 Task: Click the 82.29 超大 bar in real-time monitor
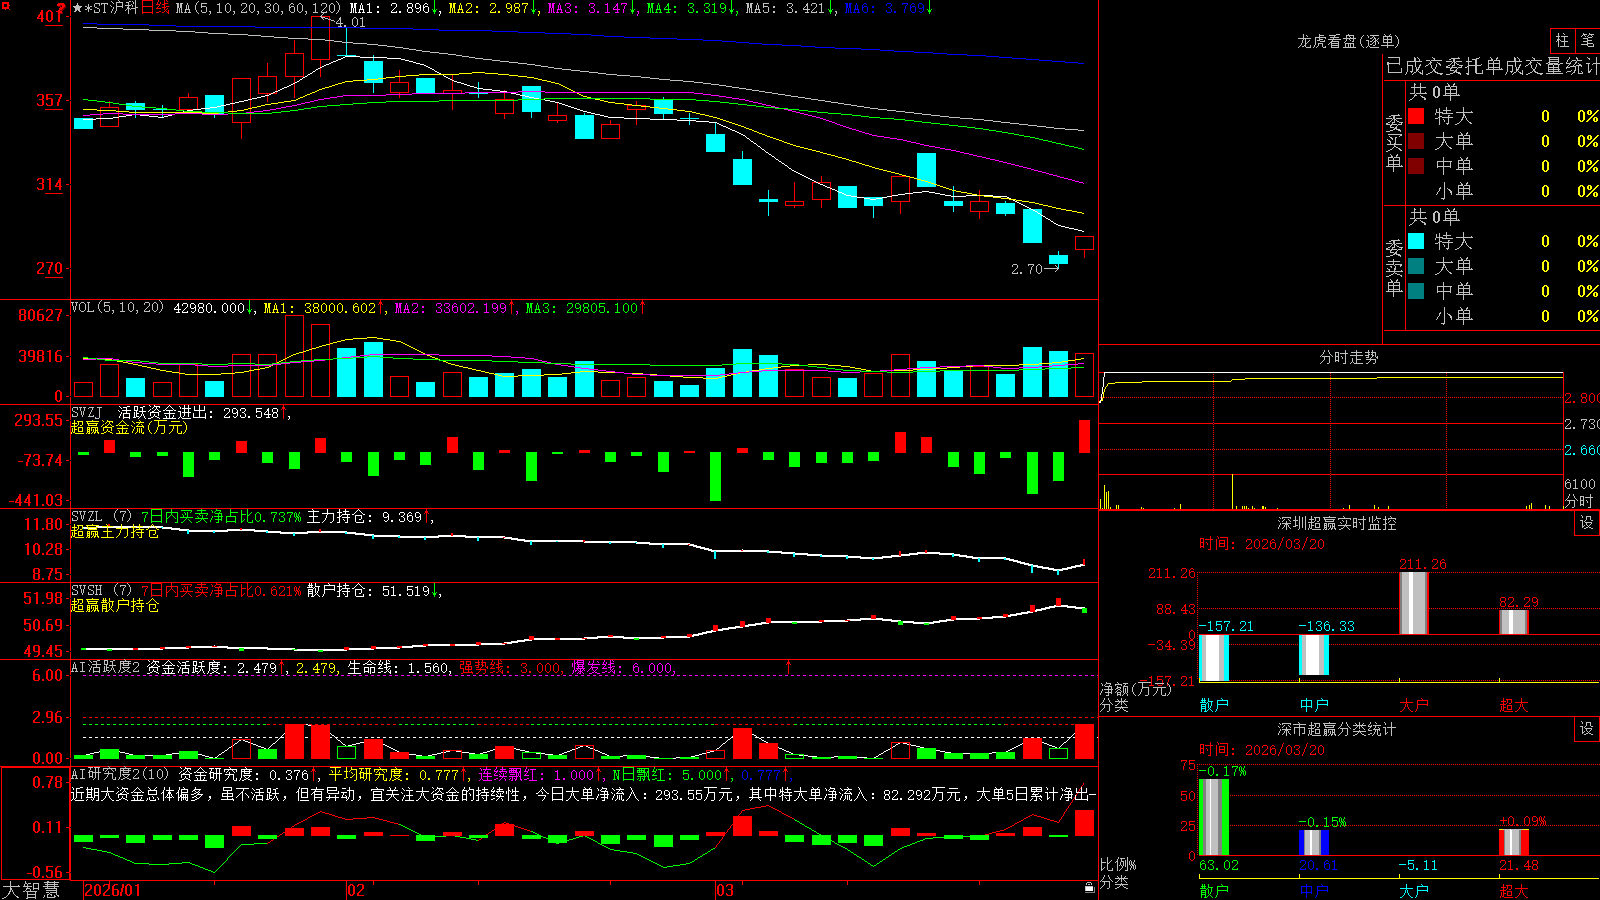pyautogui.click(x=1513, y=621)
